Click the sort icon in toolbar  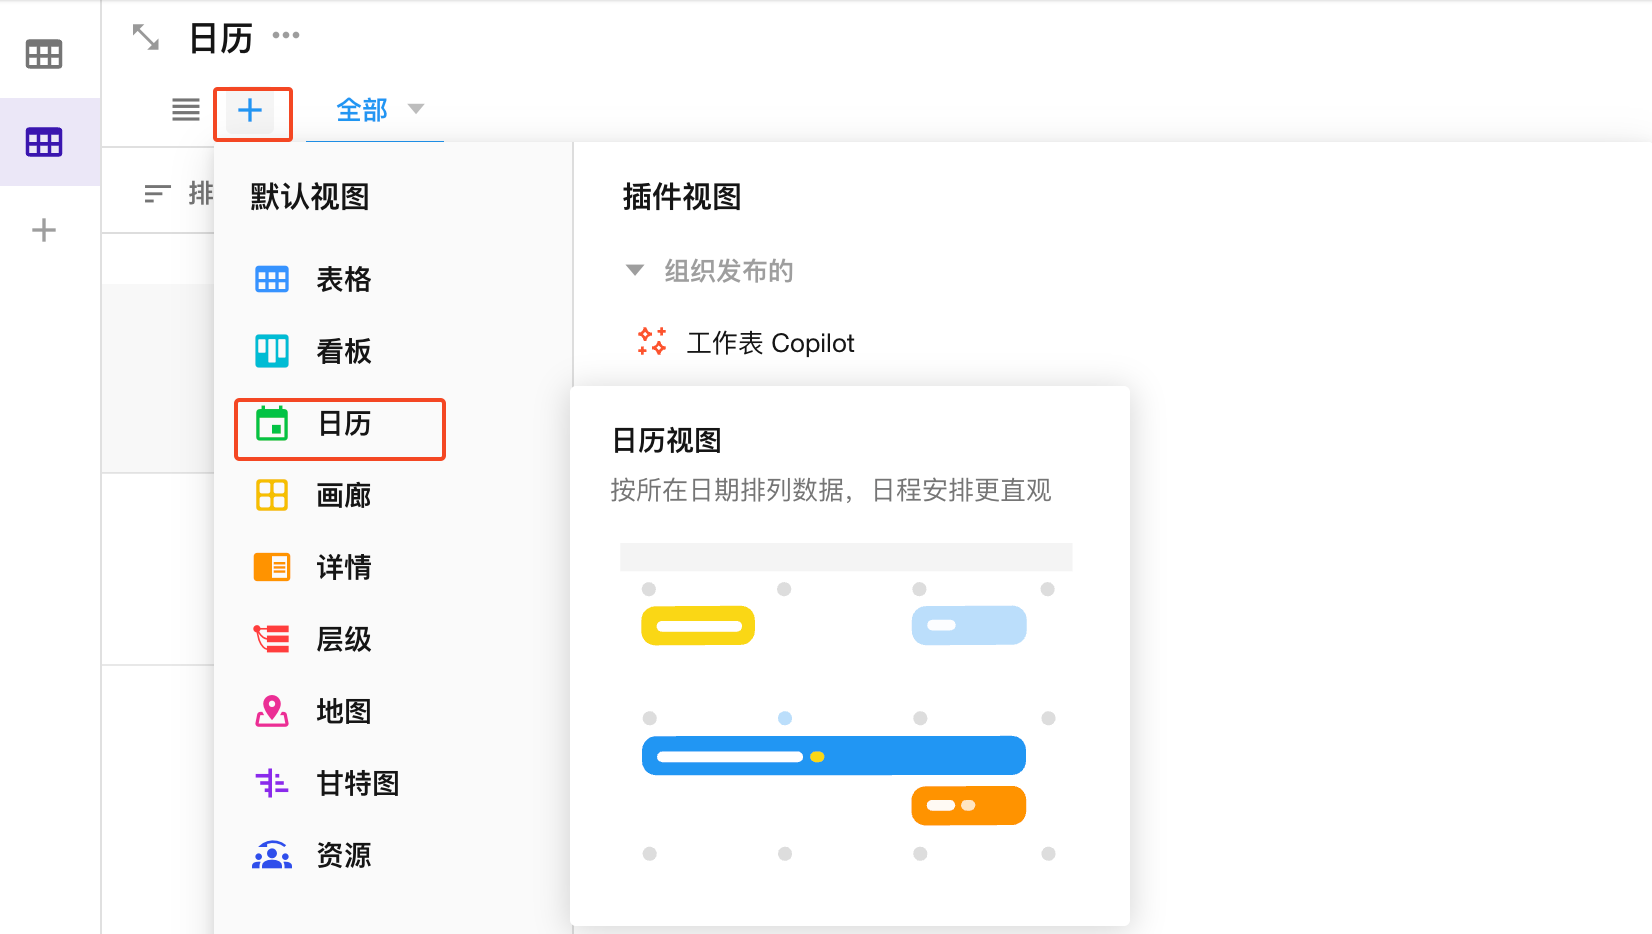point(157,194)
